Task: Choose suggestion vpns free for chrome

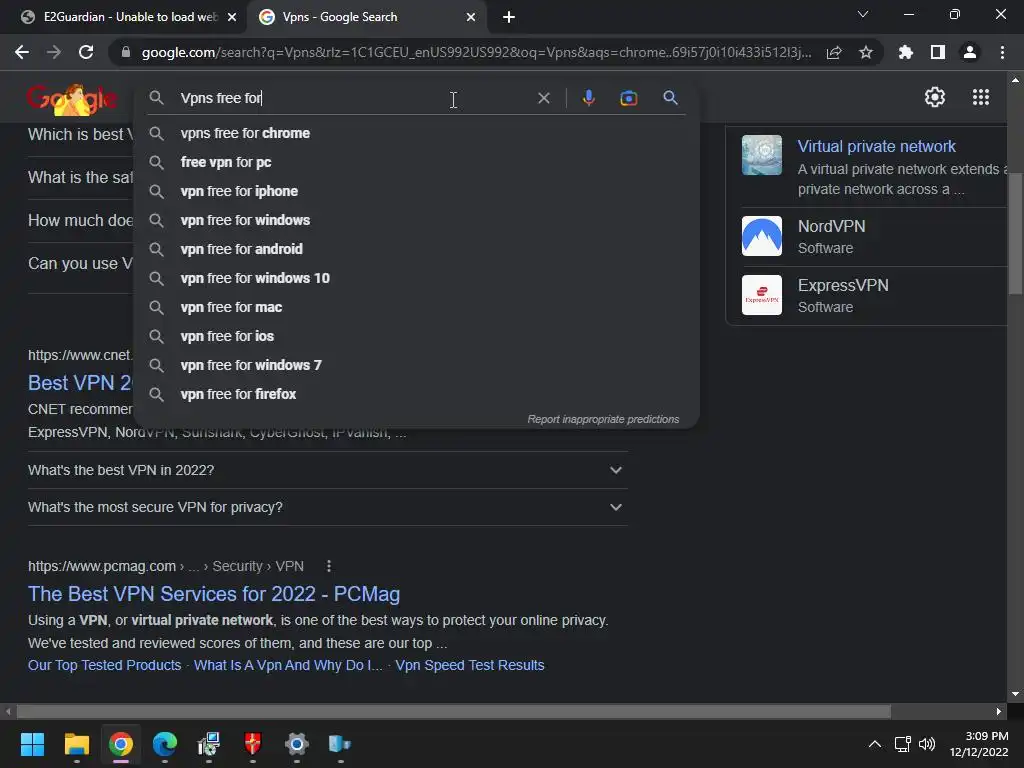Action: tap(416, 133)
